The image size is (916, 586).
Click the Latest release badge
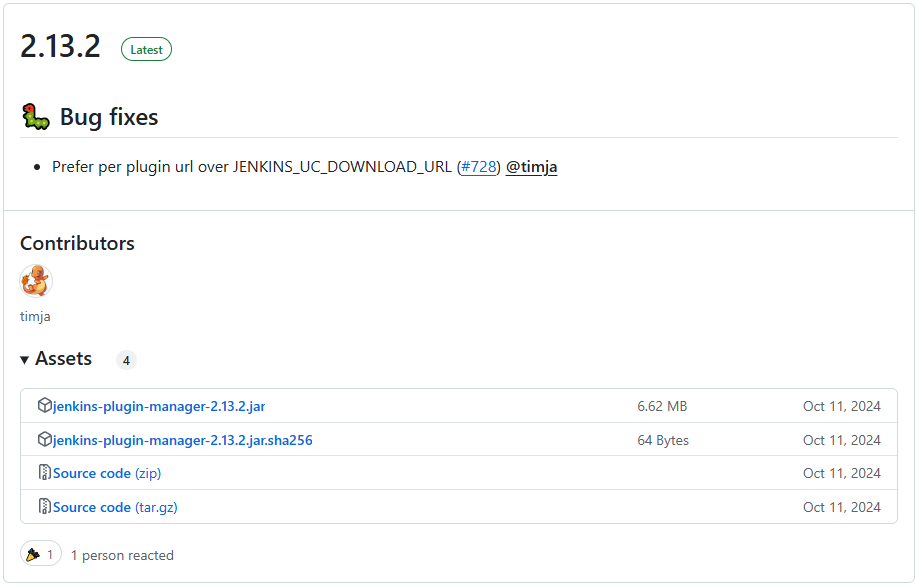coord(146,50)
